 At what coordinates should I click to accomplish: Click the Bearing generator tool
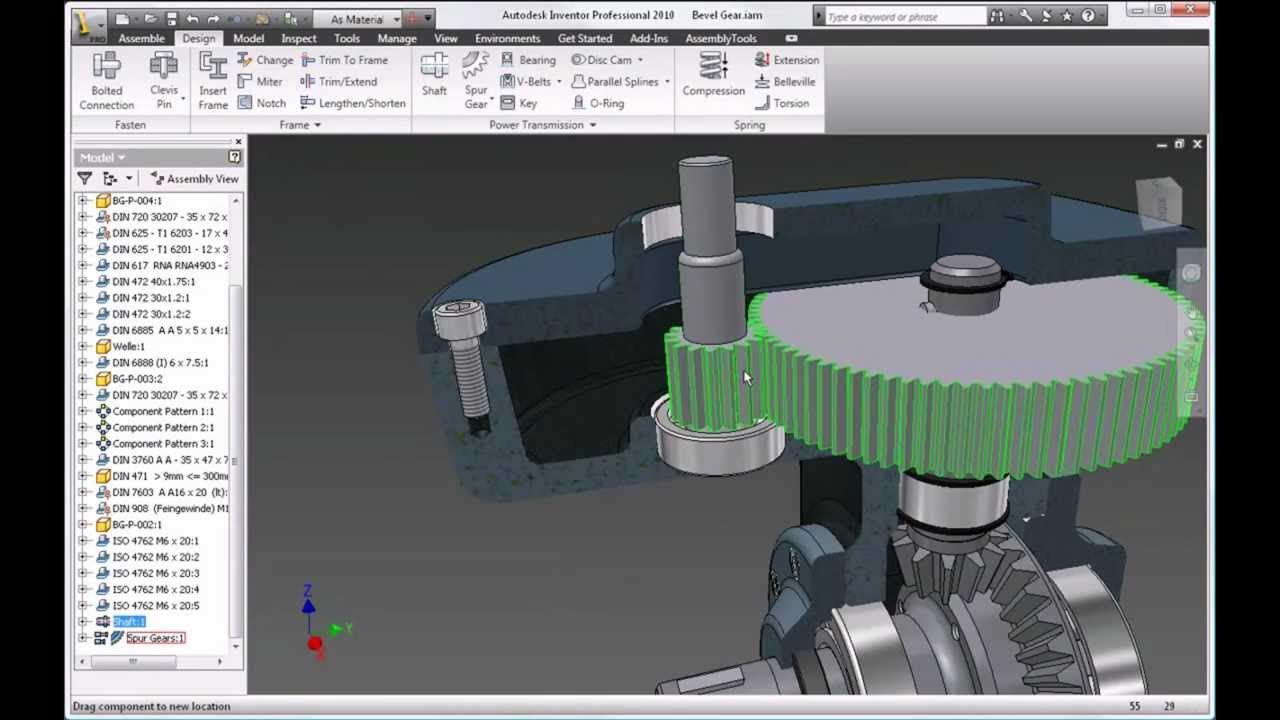[x=527, y=60]
